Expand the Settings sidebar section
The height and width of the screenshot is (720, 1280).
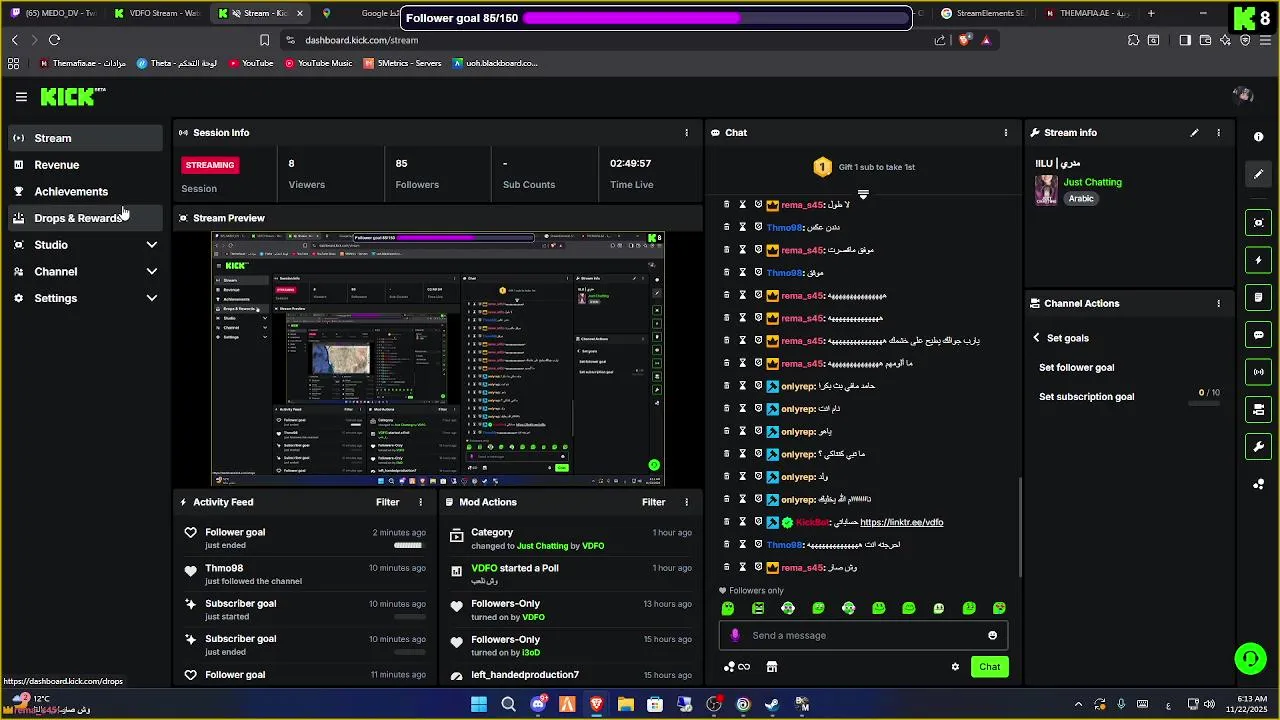coord(85,298)
